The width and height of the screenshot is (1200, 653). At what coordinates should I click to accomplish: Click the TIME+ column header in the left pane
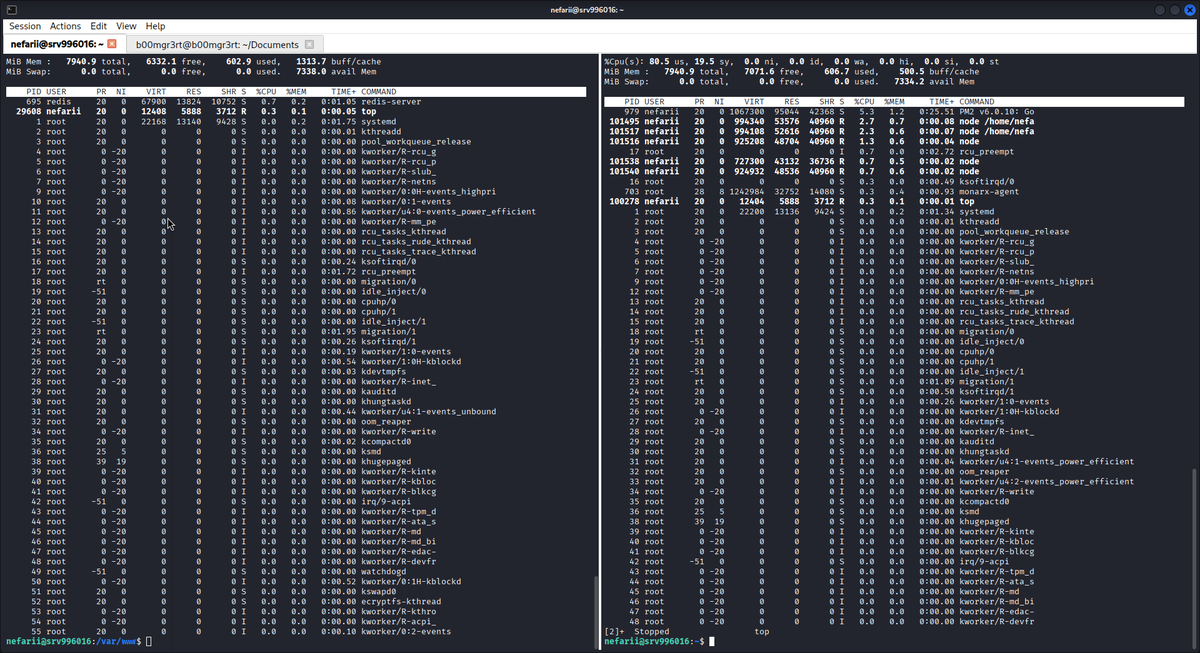point(344,92)
